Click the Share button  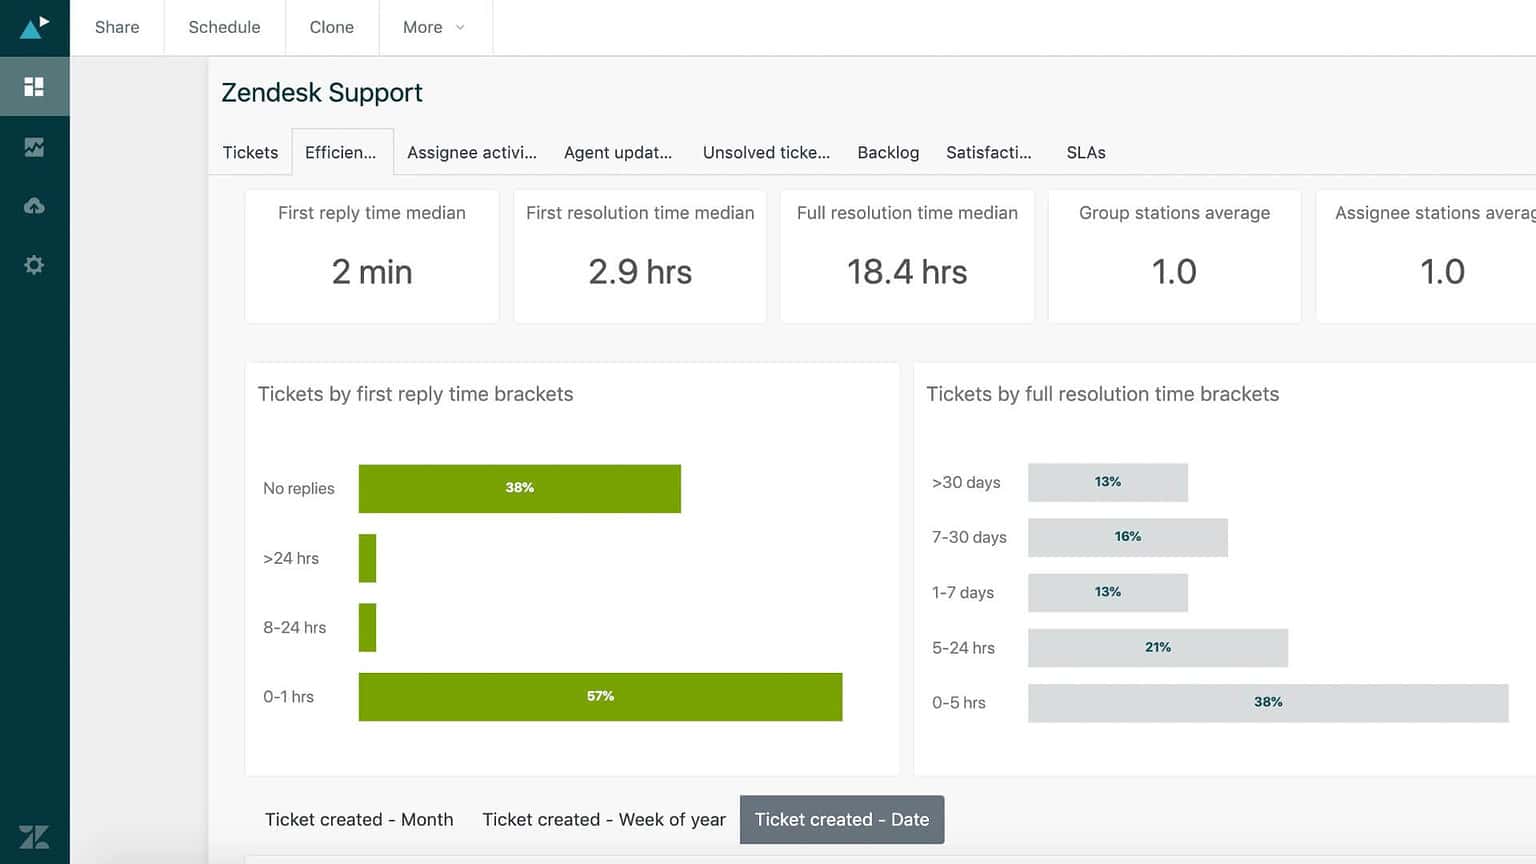click(116, 27)
